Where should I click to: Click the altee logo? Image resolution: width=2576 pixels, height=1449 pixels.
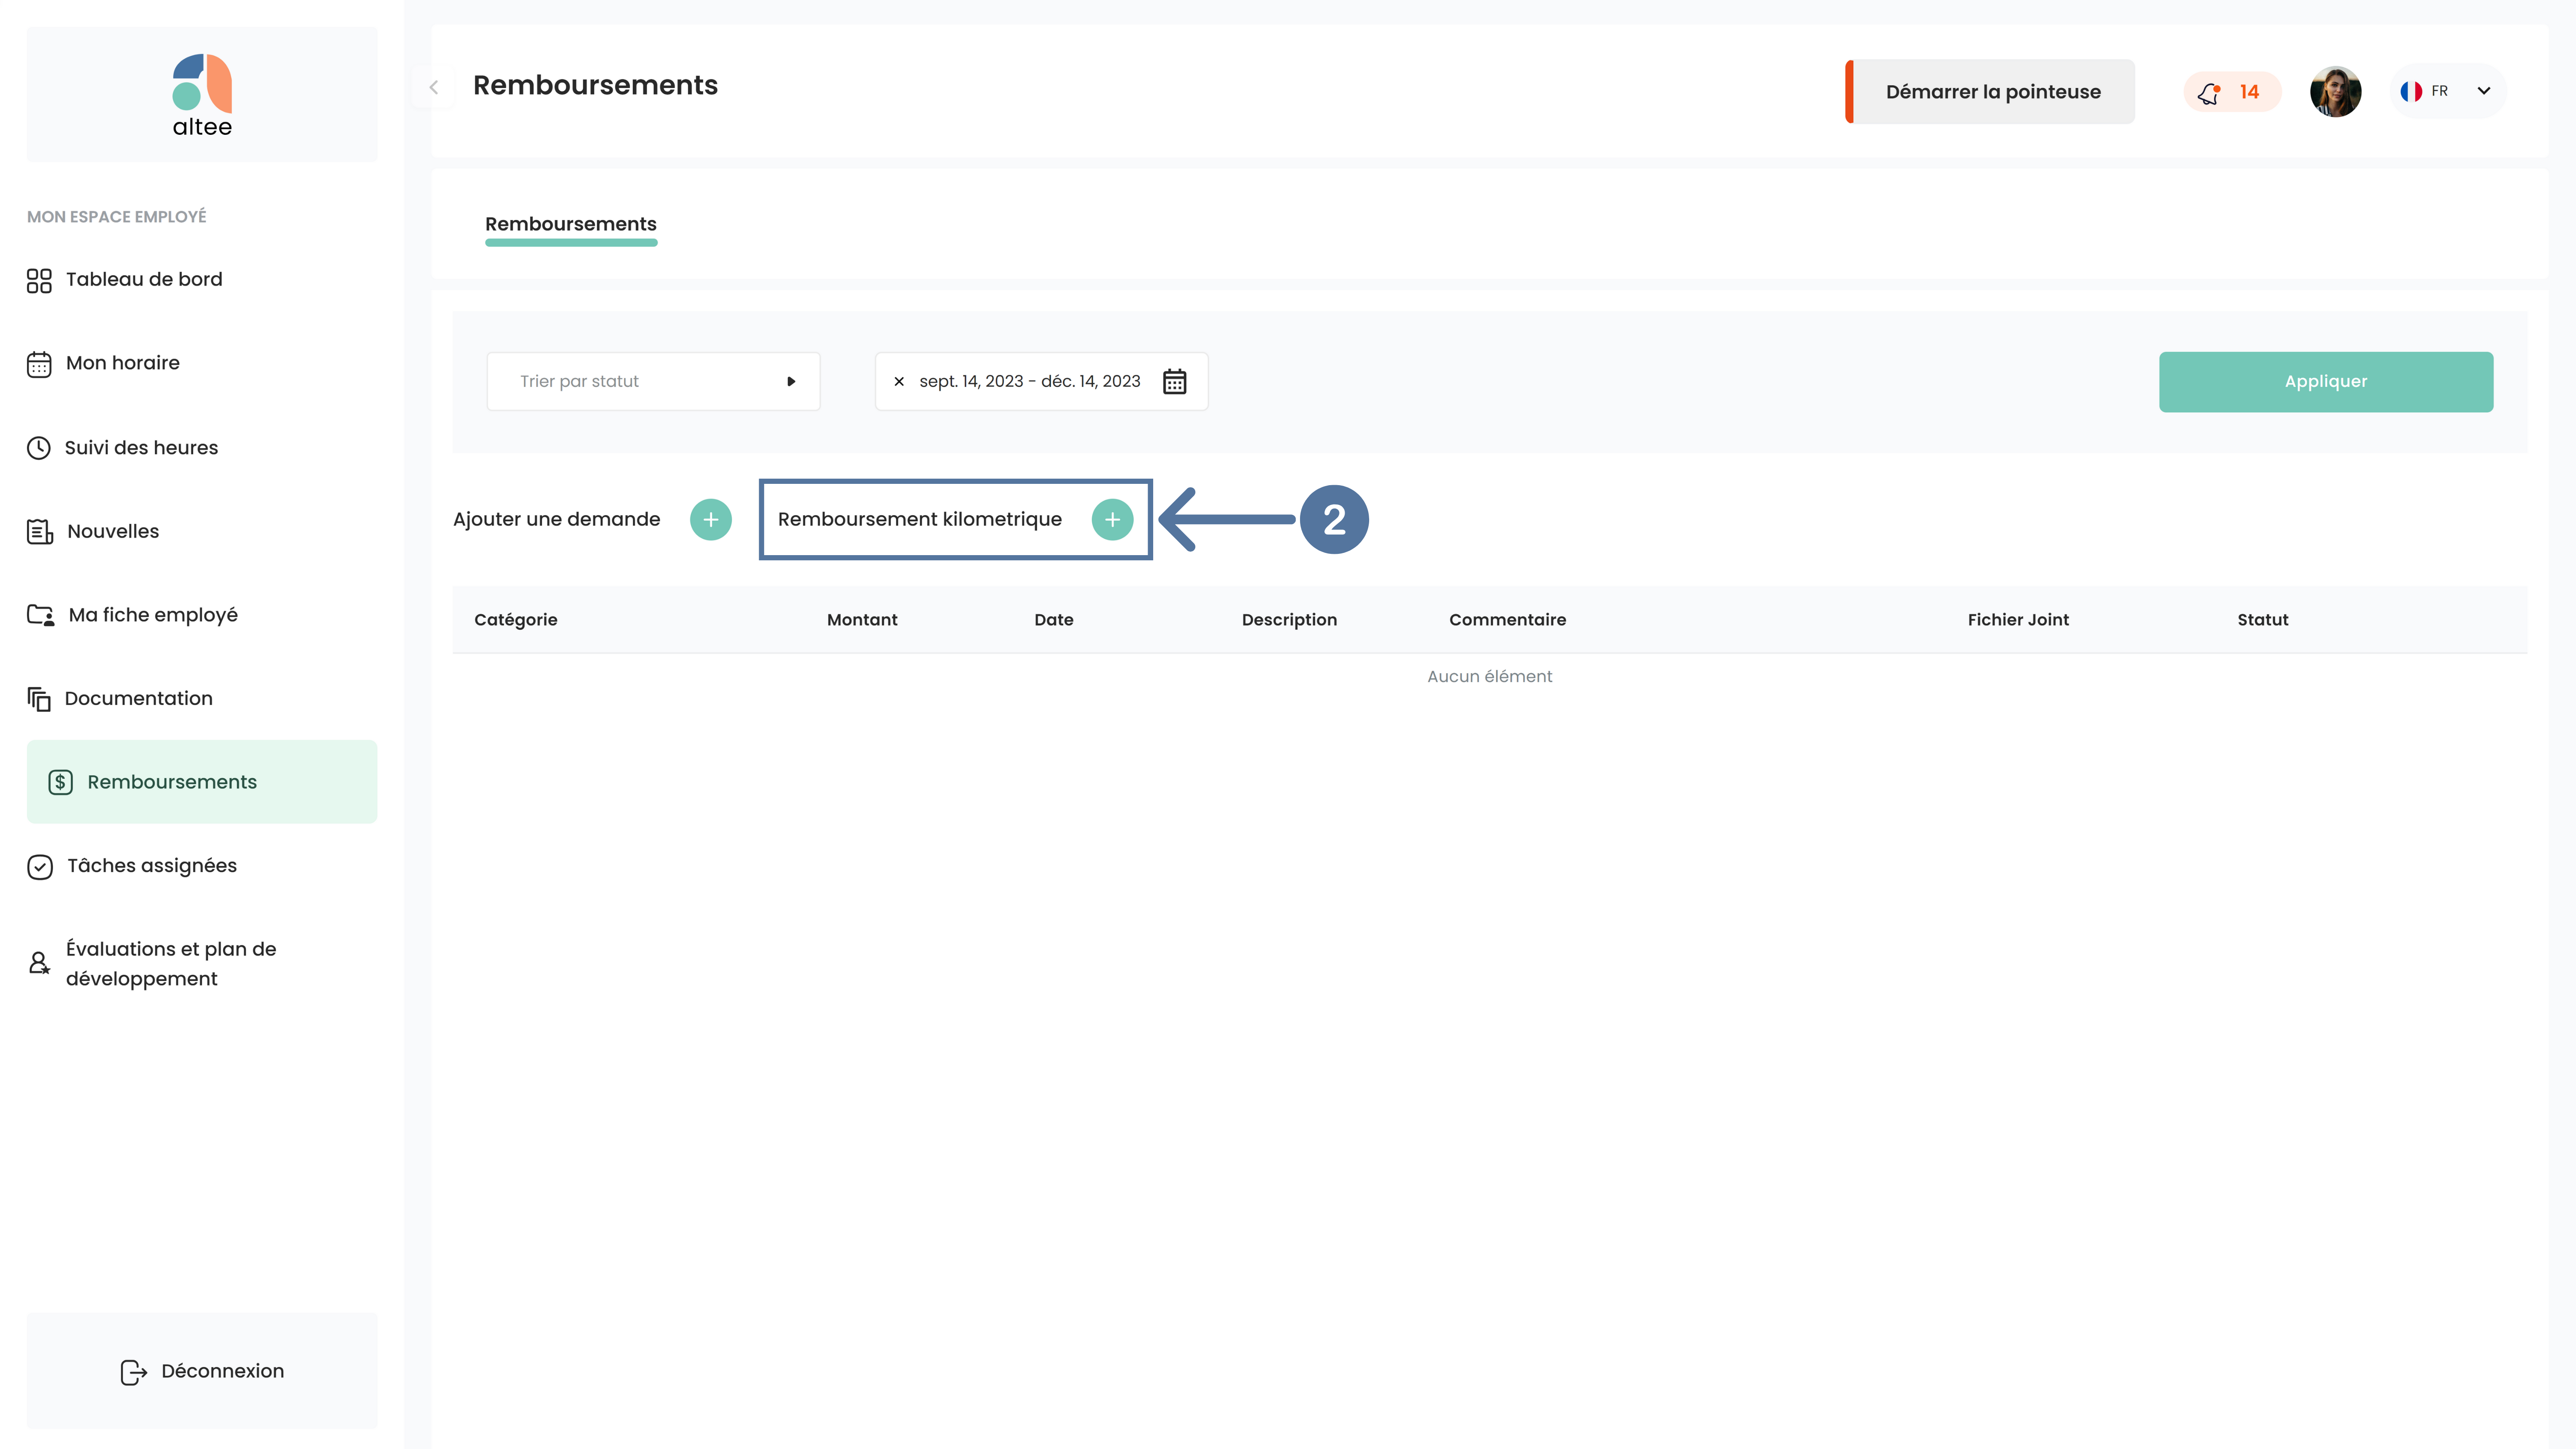point(202,95)
